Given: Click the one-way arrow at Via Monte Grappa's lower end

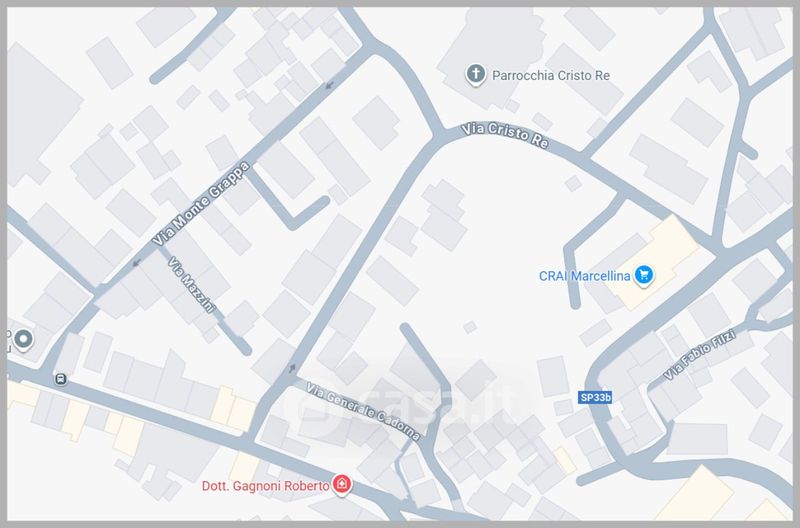Looking at the screenshot, I should 136,263.
